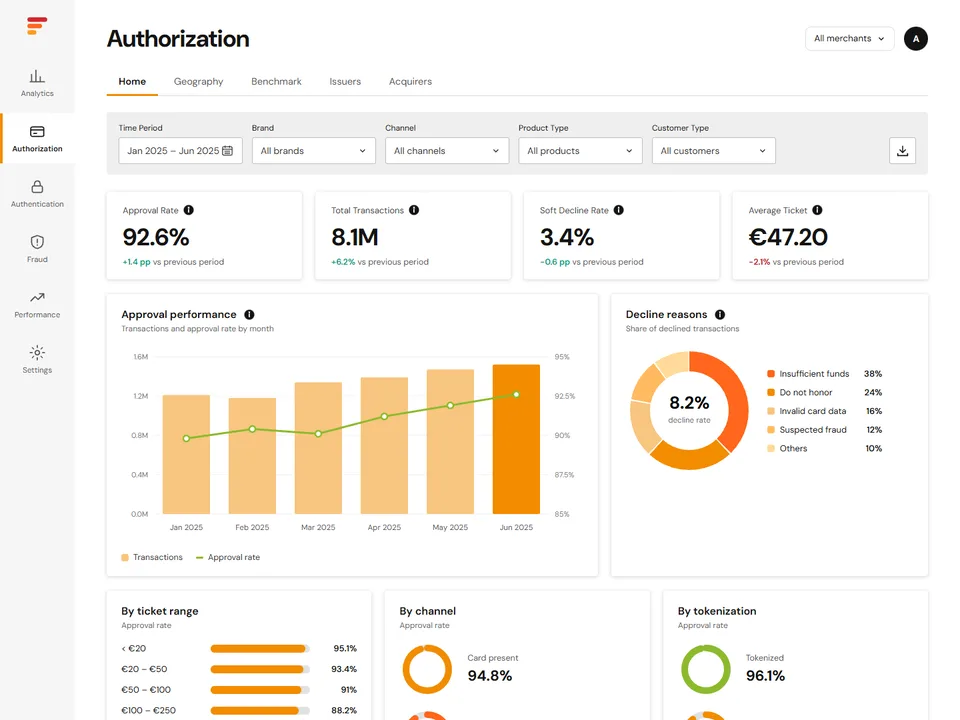Viewport: 960px width, 720px height.
Task: Click the 3.4% soft decline value
Action: click(x=567, y=238)
